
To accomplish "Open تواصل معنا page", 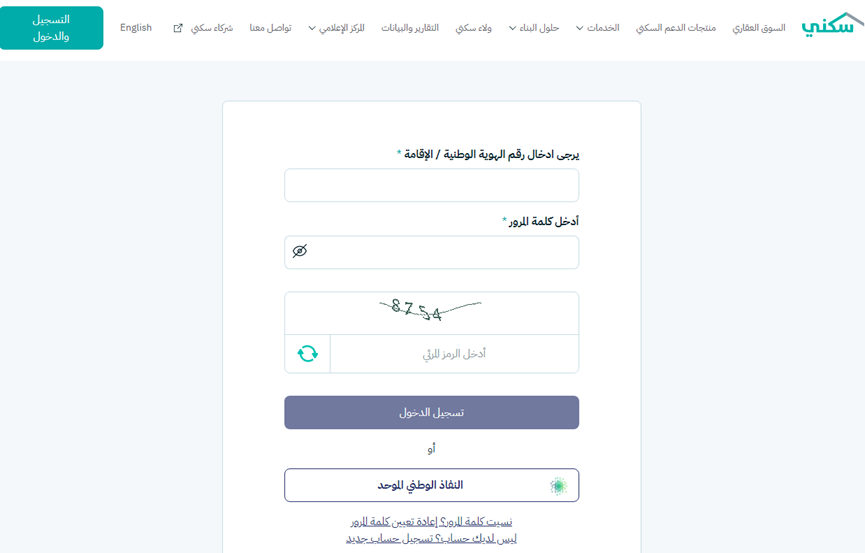I will tap(270, 28).
